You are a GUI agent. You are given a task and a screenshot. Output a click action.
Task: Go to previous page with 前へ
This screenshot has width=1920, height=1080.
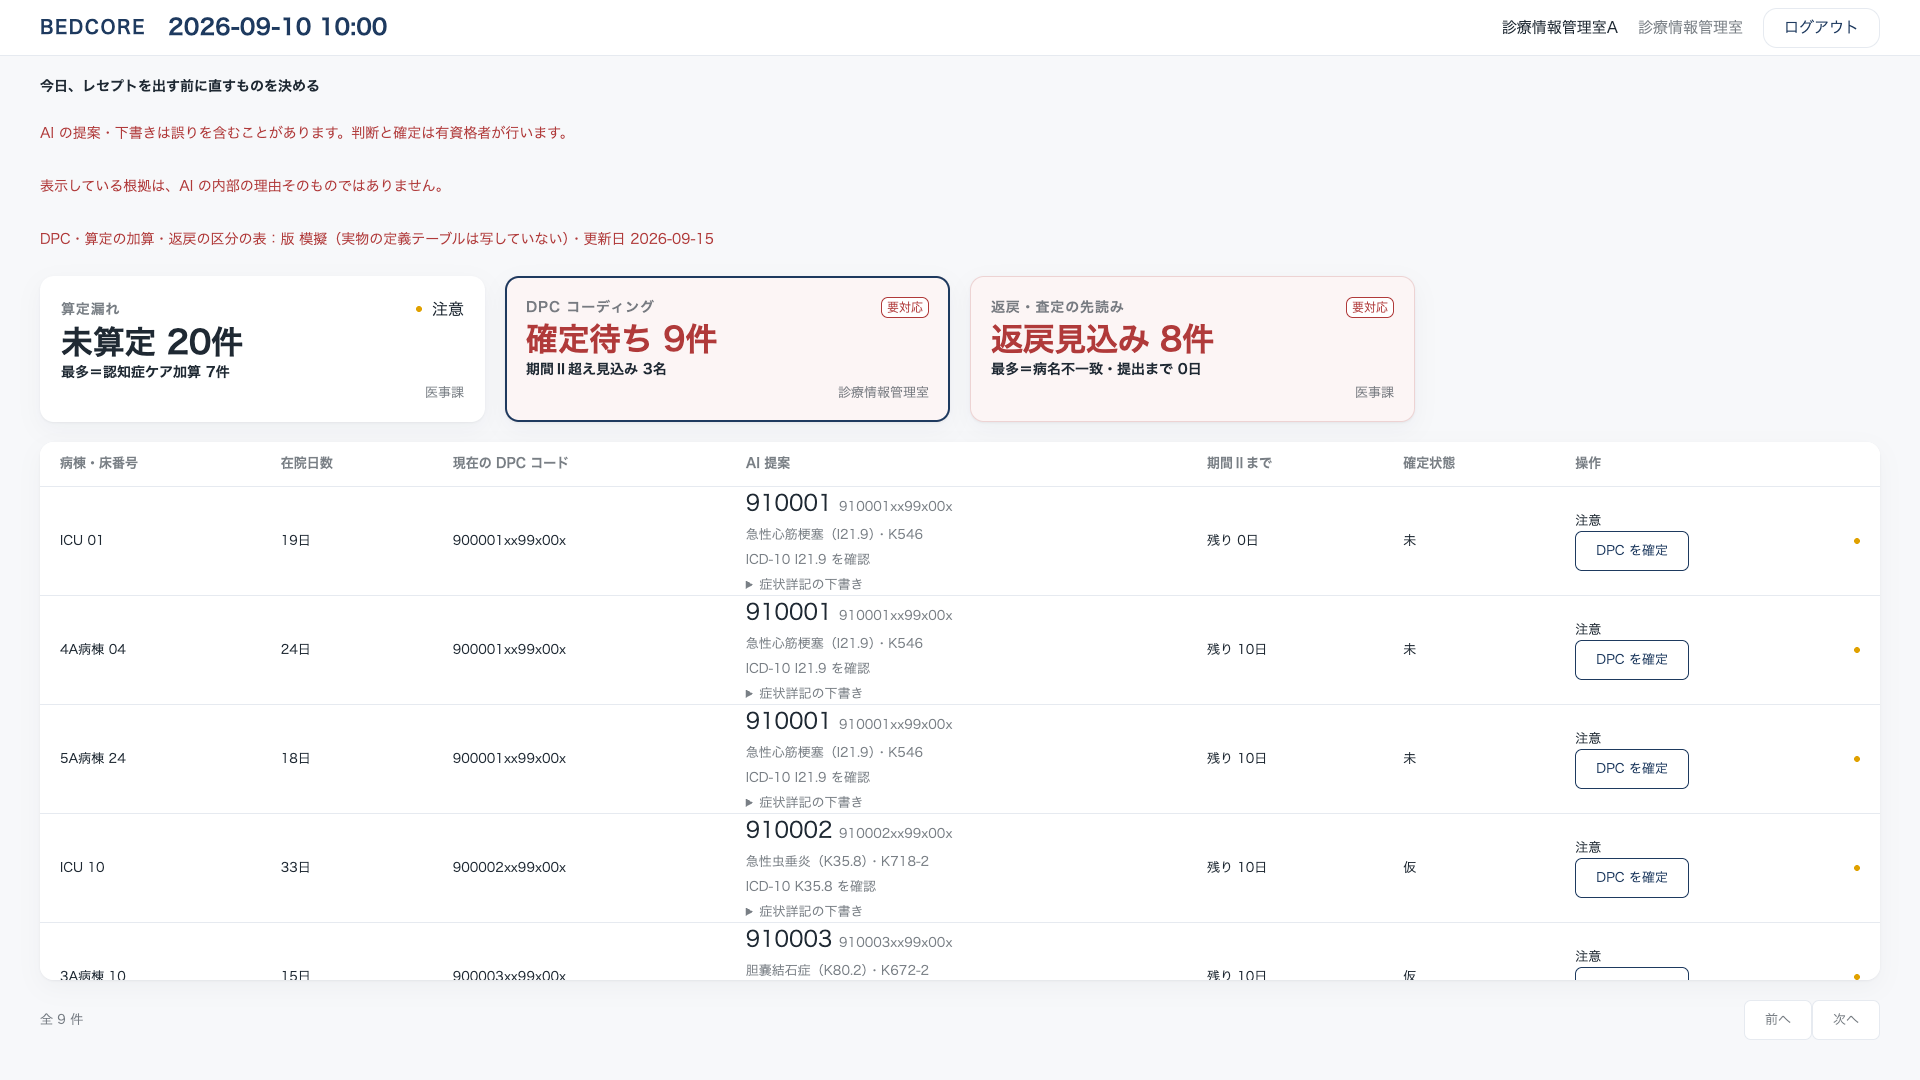tap(1778, 1020)
